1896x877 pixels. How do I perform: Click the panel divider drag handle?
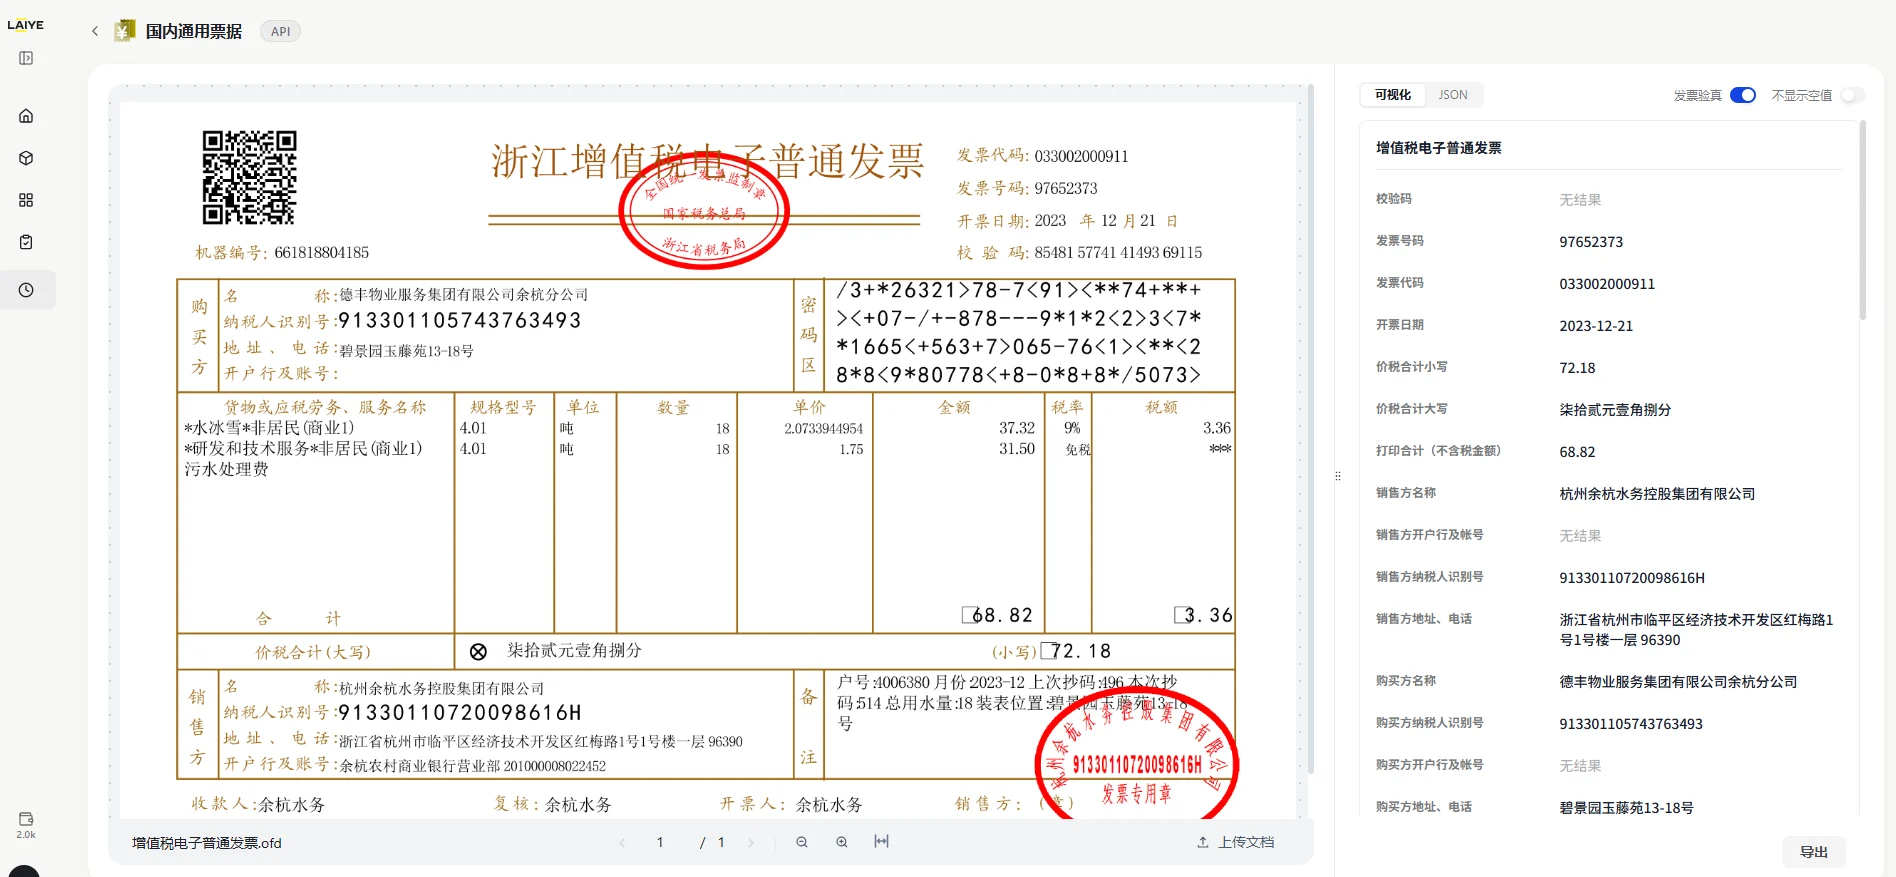tap(1338, 476)
